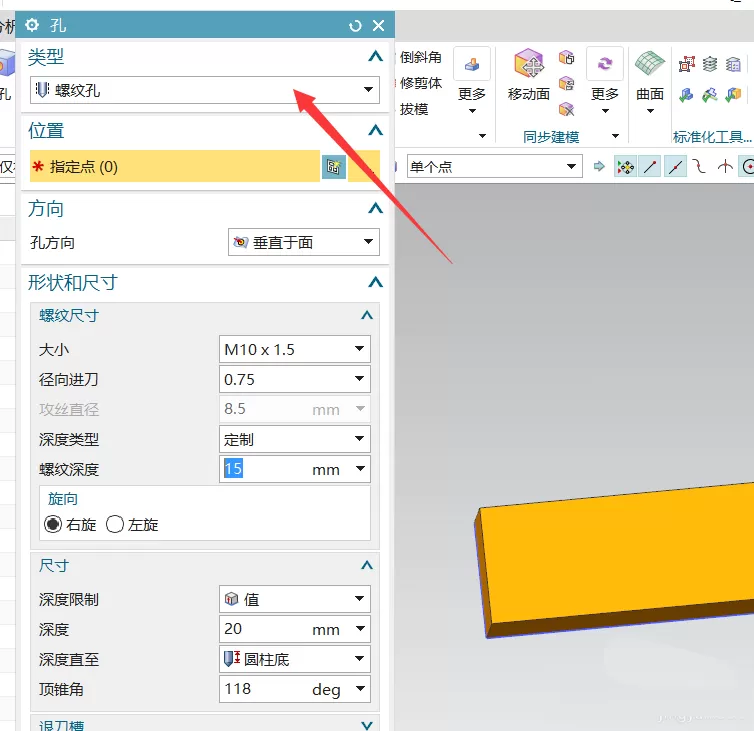Click the 移动面 move face tool

(x=528, y=75)
